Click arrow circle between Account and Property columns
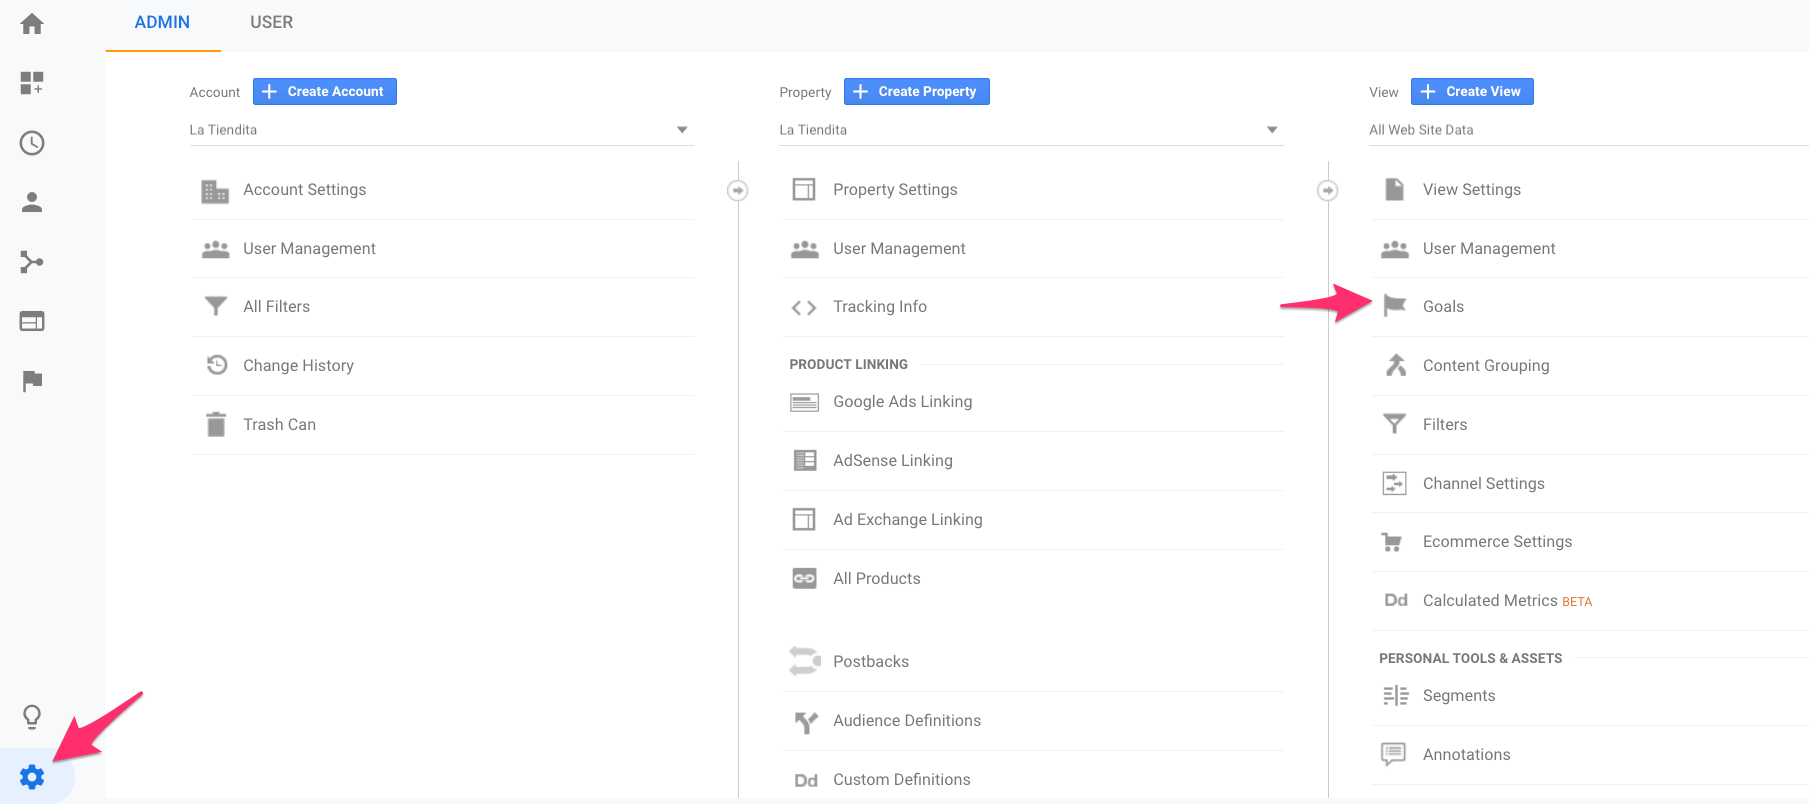The width and height of the screenshot is (1809, 804). [x=738, y=190]
